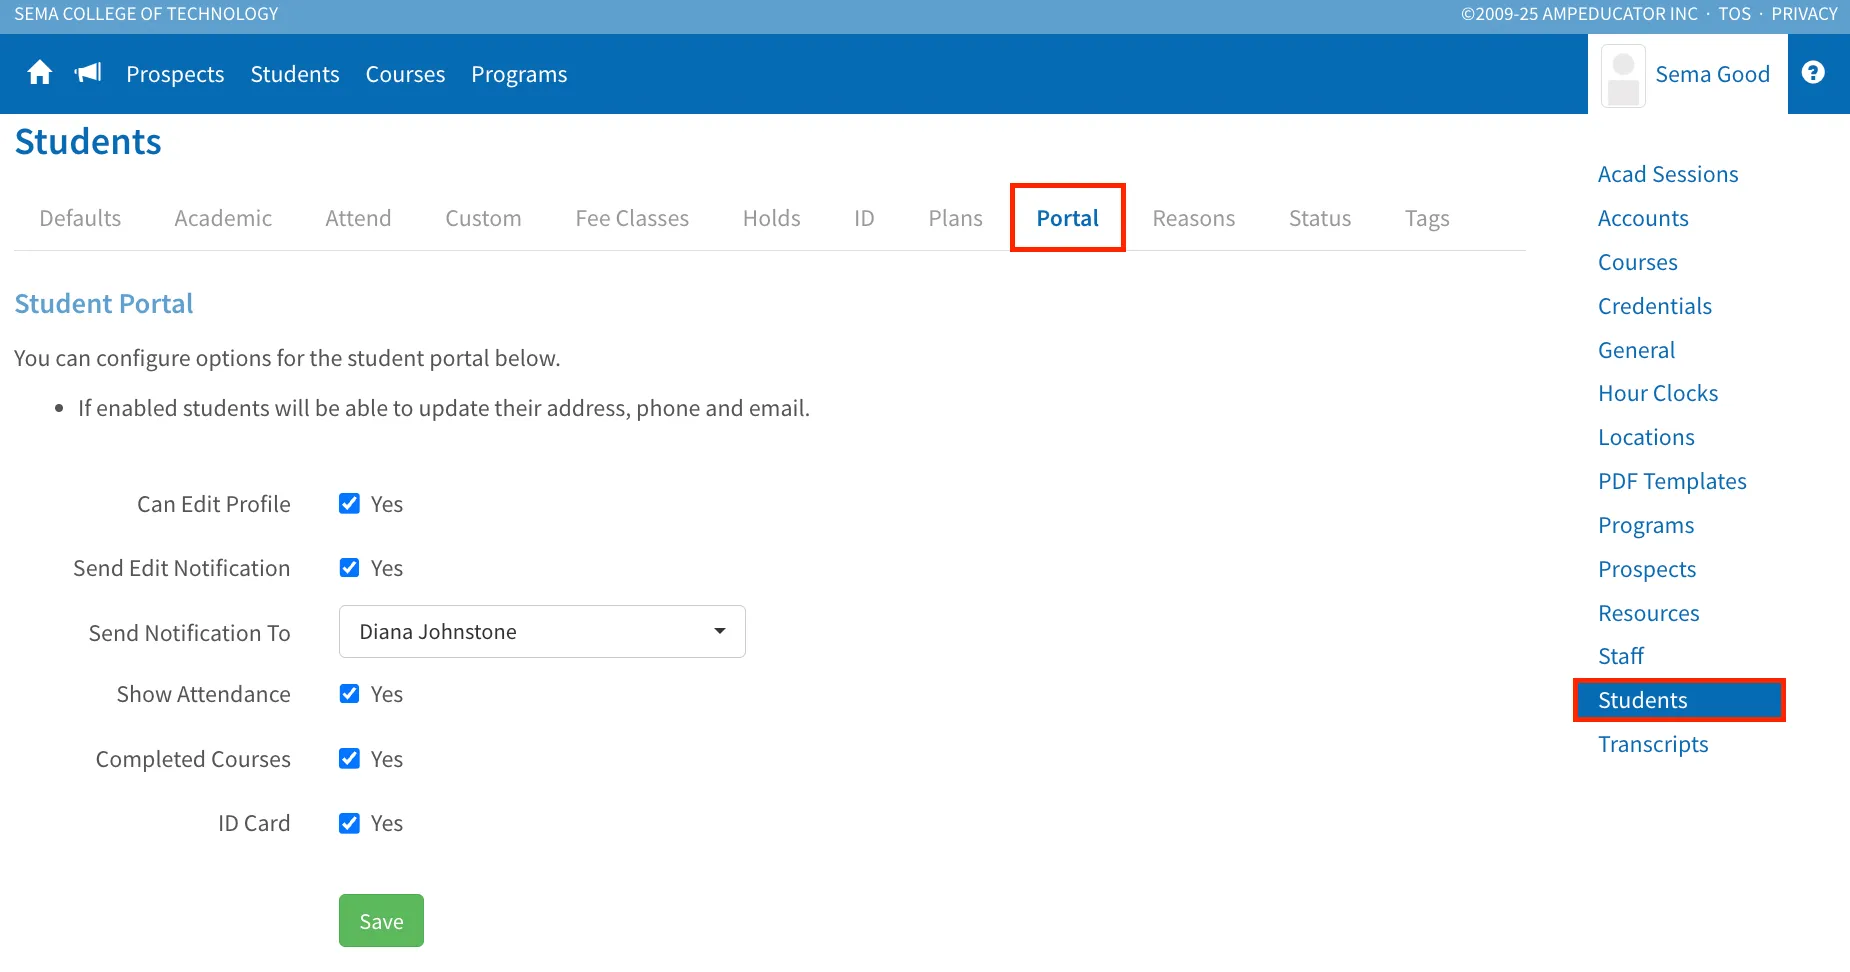Open Staff sidebar link
Image resolution: width=1850 pixels, height=972 pixels.
(x=1621, y=656)
